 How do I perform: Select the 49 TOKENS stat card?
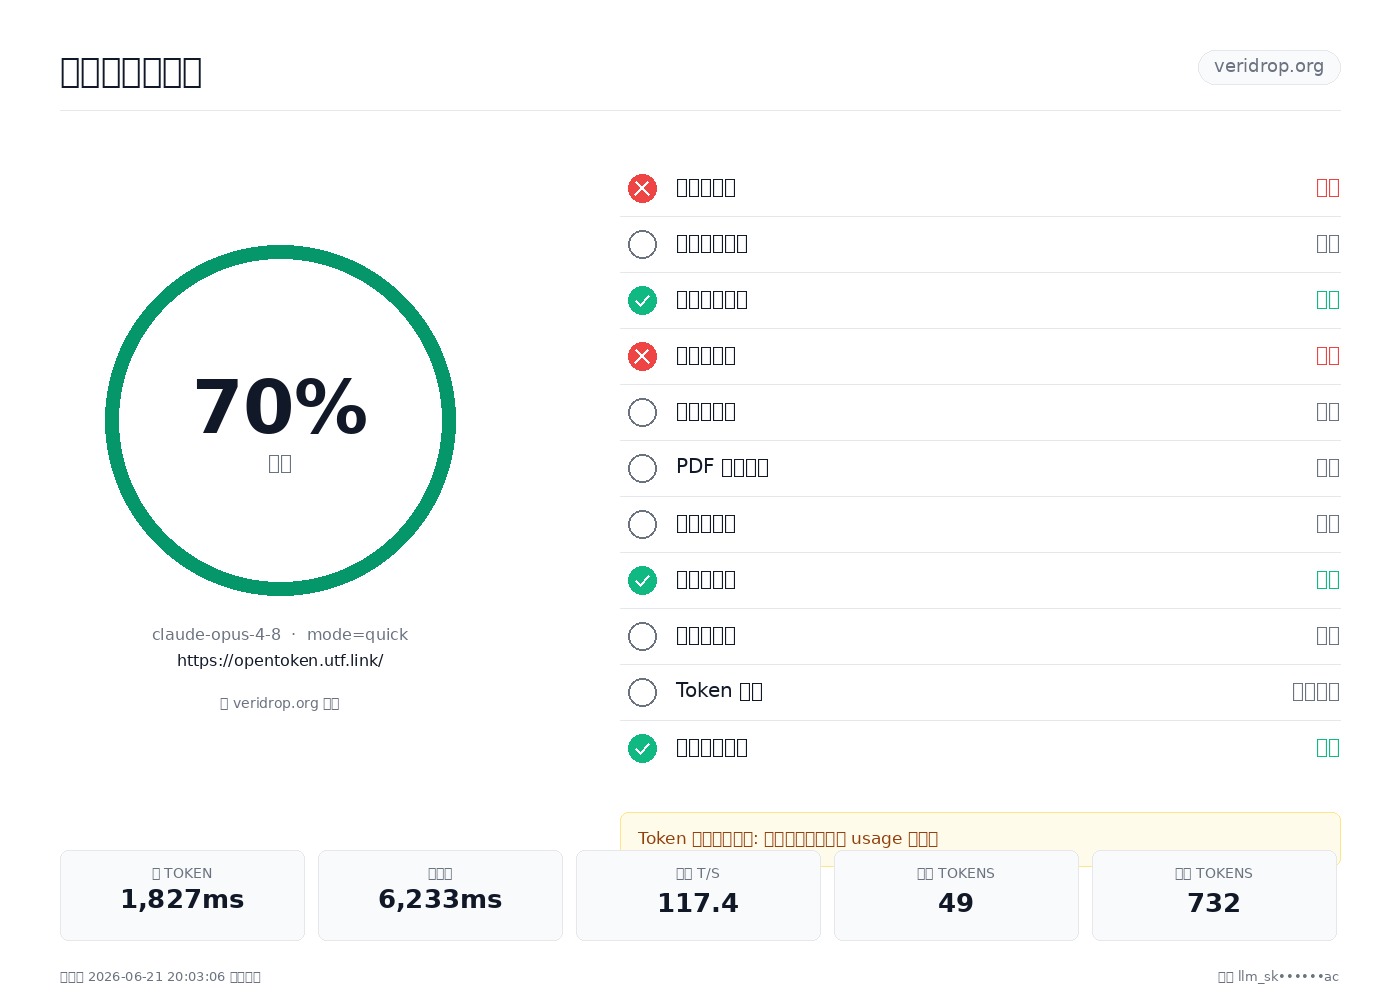pyautogui.click(x=956, y=895)
